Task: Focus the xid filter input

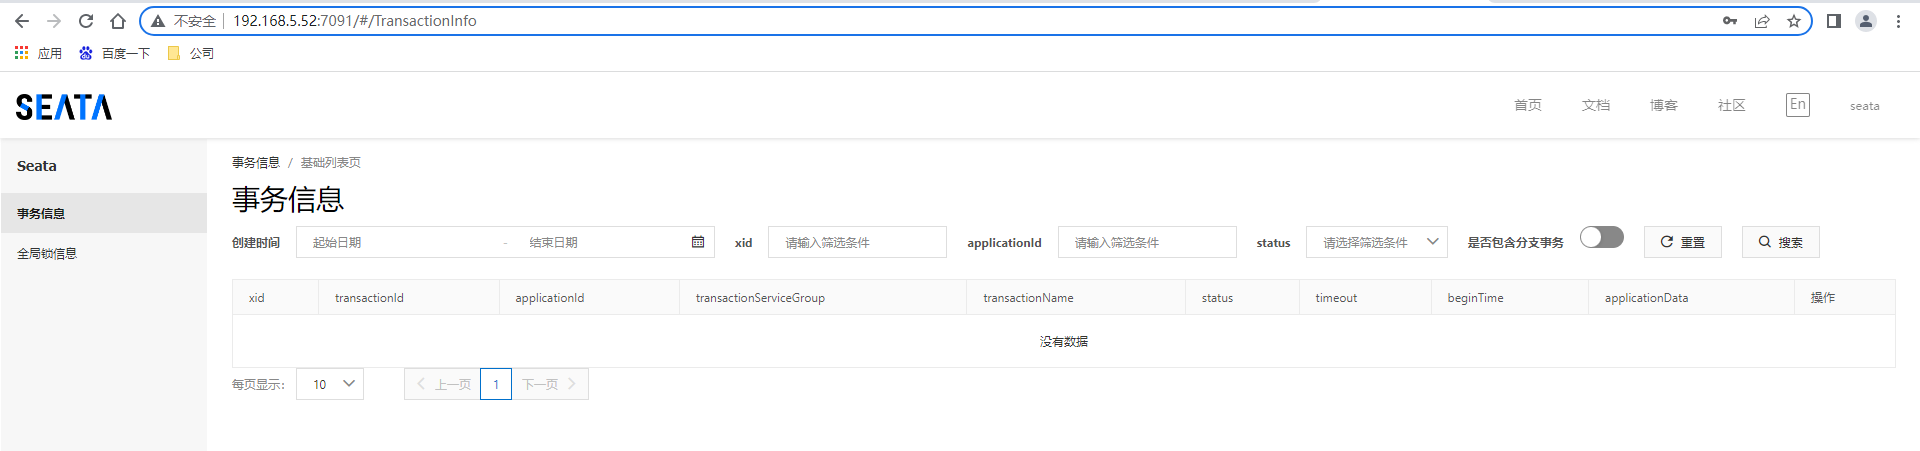Action: 857,242
